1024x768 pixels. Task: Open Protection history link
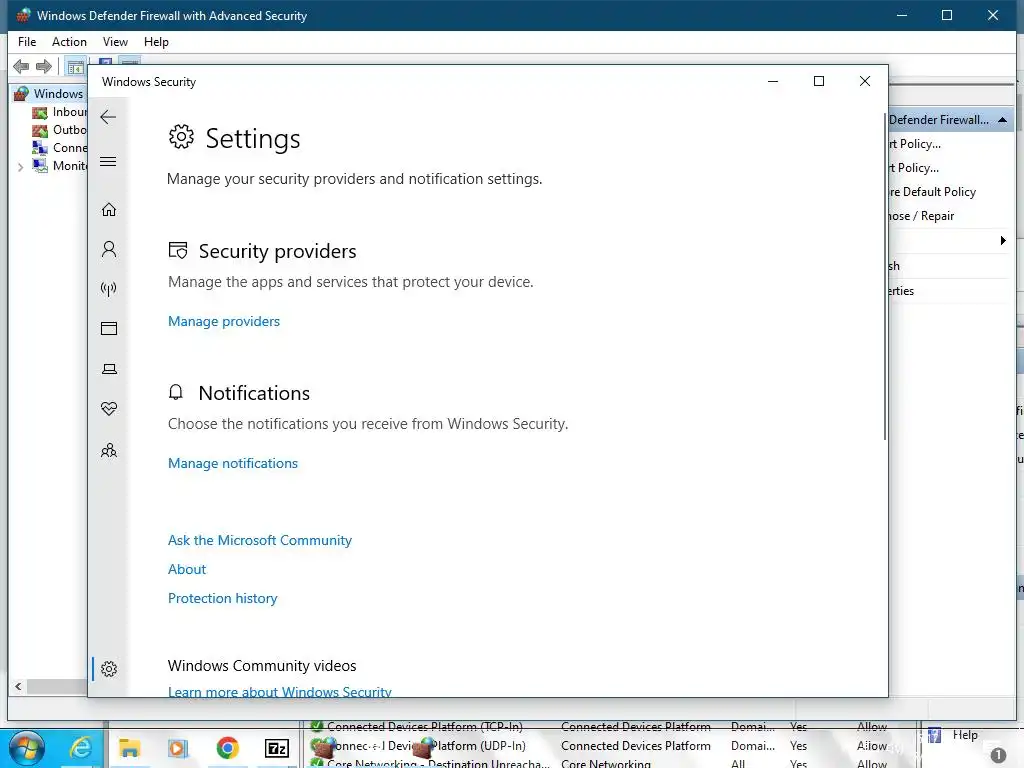coord(223,598)
